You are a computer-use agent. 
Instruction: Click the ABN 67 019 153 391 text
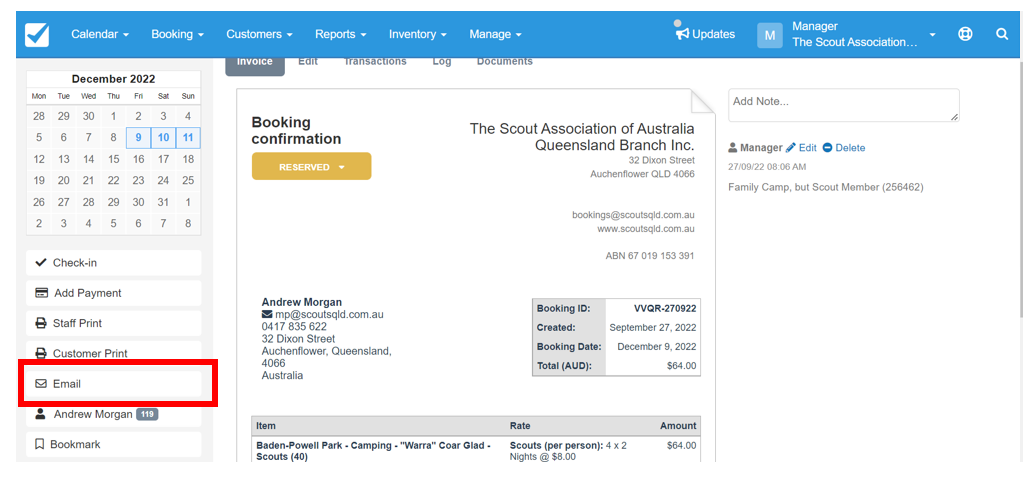650,257
